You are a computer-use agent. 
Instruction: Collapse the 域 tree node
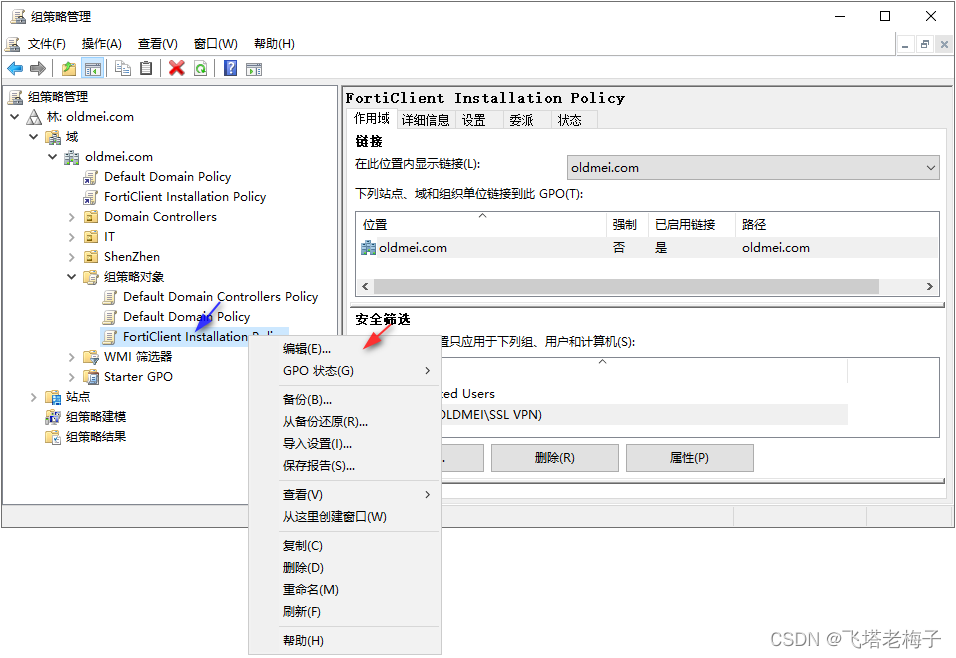pyautogui.click(x=34, y=137)
